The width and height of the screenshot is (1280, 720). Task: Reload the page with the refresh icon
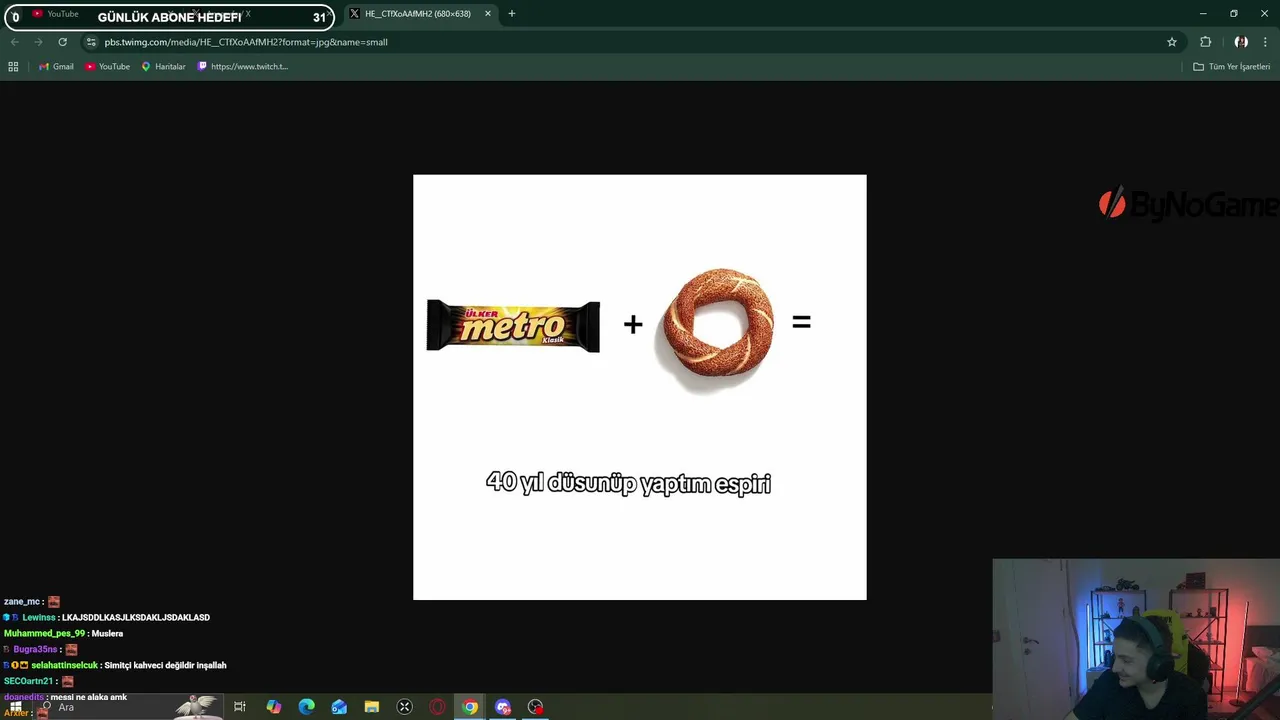pos(62,42)
